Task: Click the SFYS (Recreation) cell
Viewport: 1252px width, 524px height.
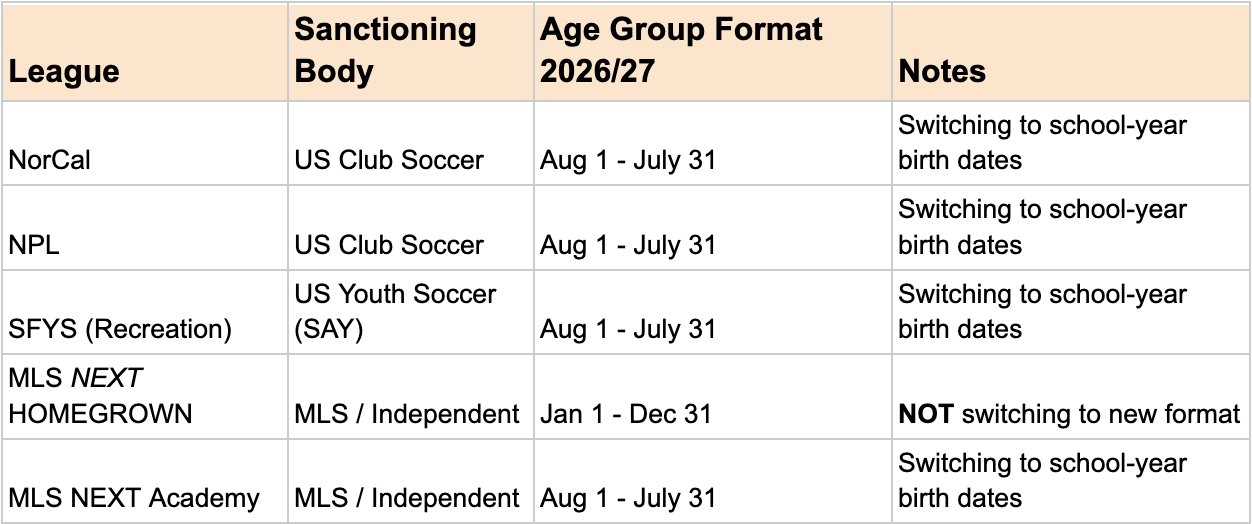Action: pyautogui.click(x=145, y=312)
